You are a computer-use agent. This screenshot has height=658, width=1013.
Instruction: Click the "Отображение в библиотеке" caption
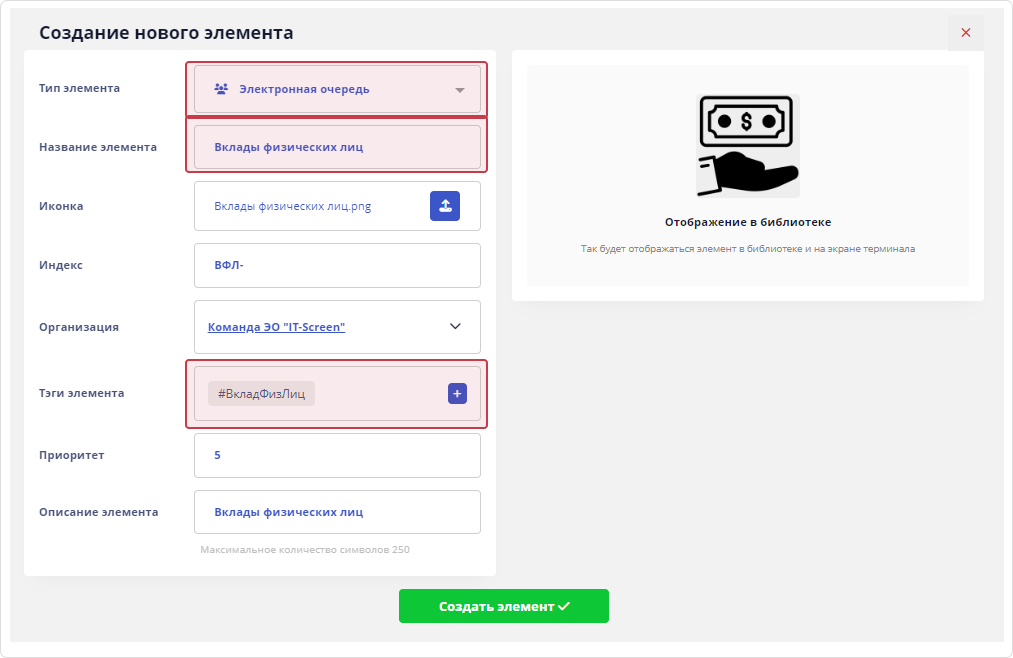click(x=747, y=222)
